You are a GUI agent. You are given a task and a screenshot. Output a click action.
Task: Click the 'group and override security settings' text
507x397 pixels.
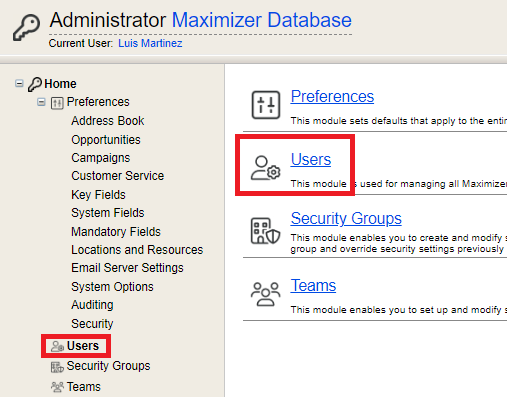[x=397, y=249]
